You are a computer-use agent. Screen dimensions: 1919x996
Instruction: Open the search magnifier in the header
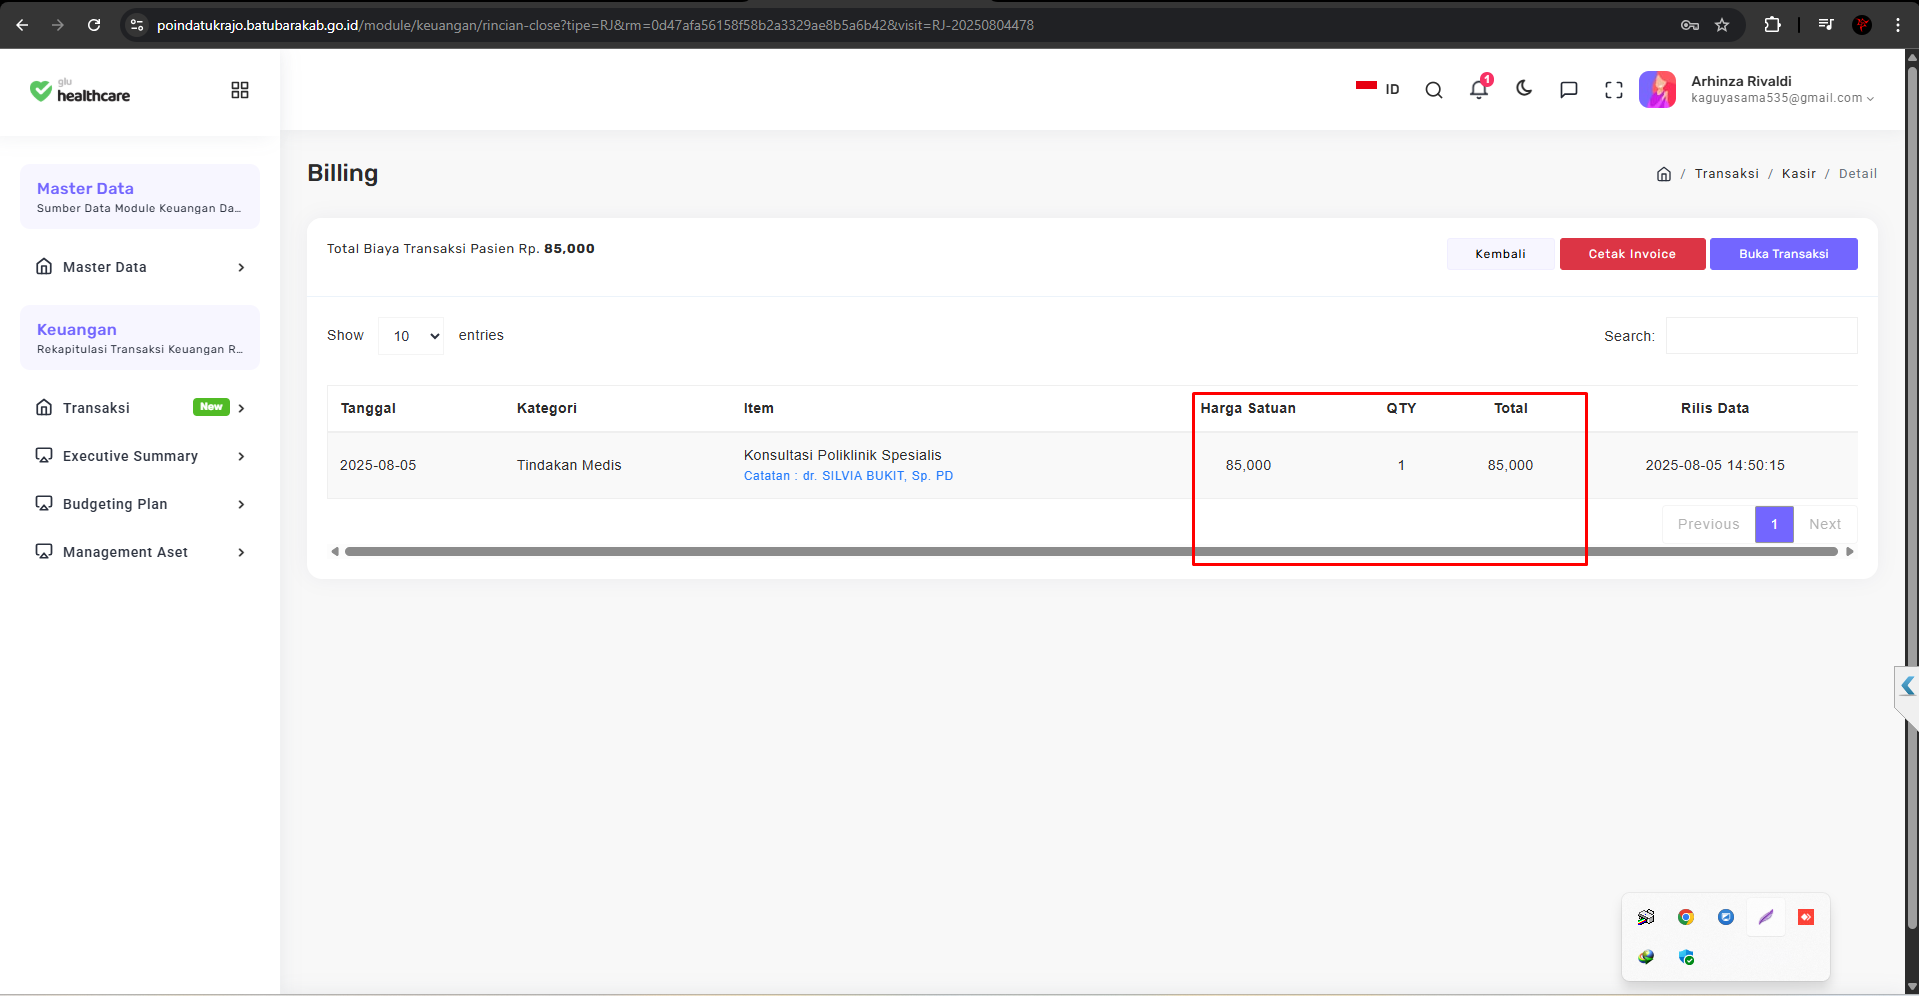(1433, 90)
